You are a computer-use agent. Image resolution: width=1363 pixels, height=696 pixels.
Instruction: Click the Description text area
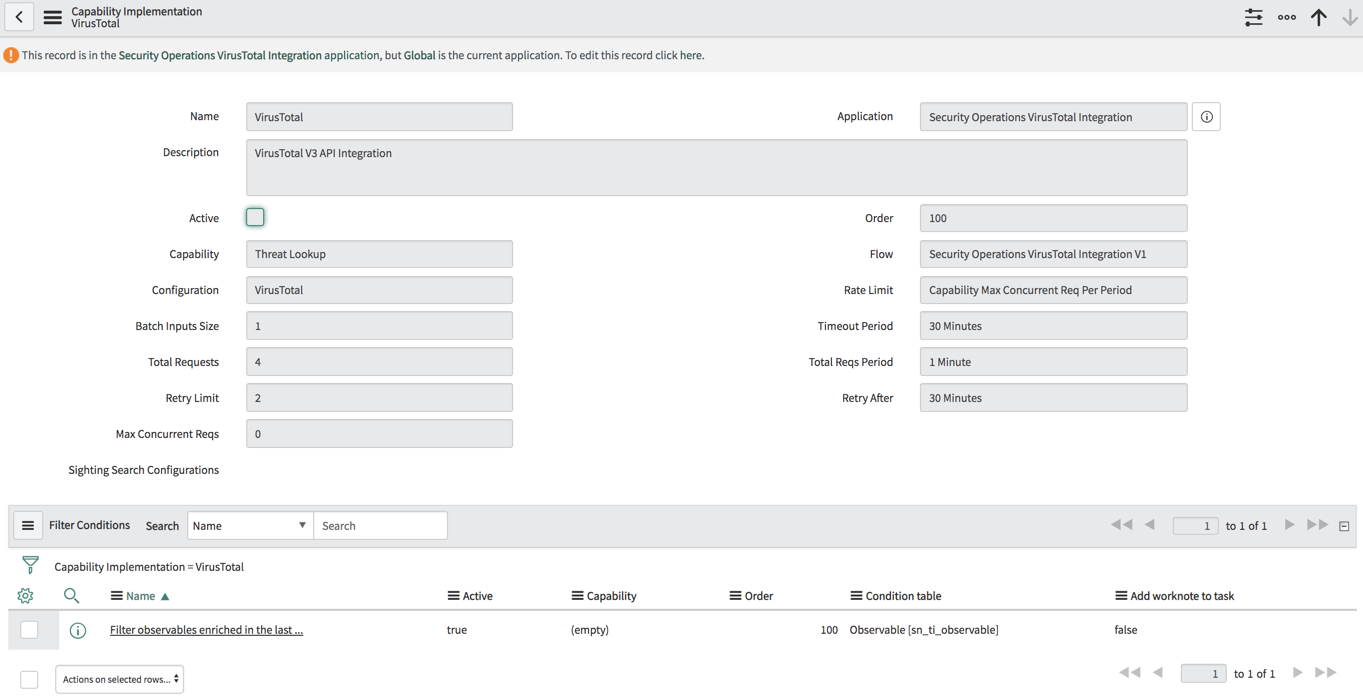(x=716, y=168)
